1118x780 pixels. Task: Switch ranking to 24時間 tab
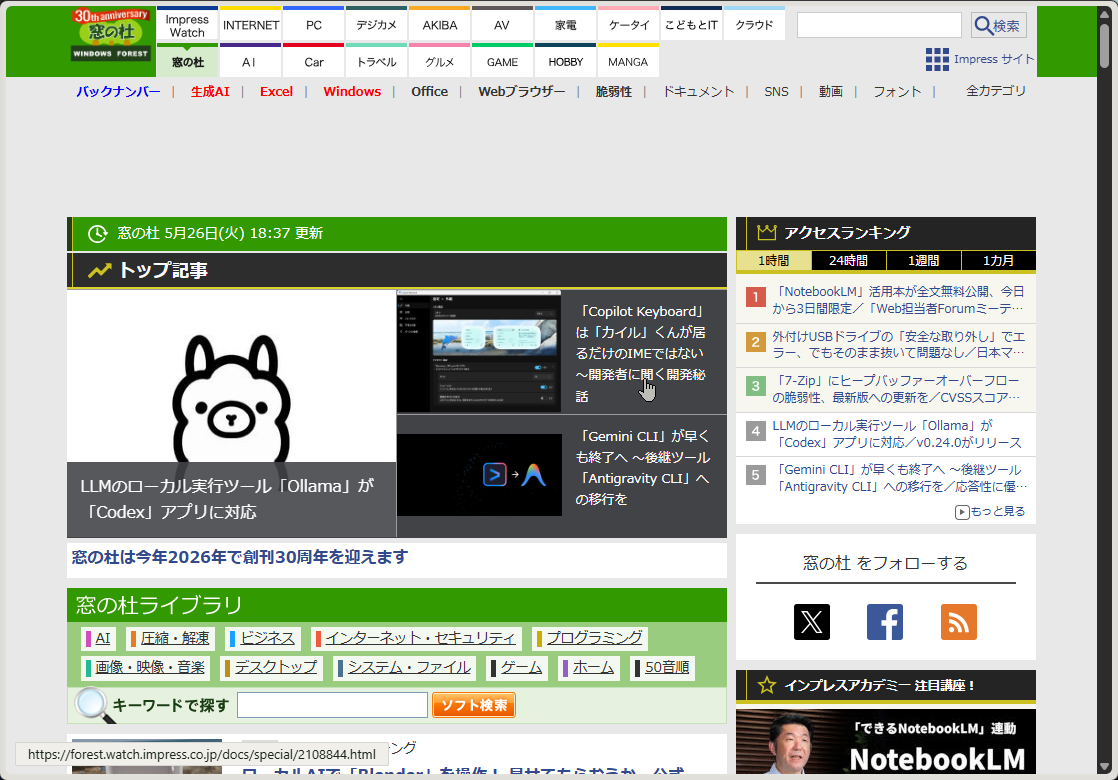click(848, 260)
